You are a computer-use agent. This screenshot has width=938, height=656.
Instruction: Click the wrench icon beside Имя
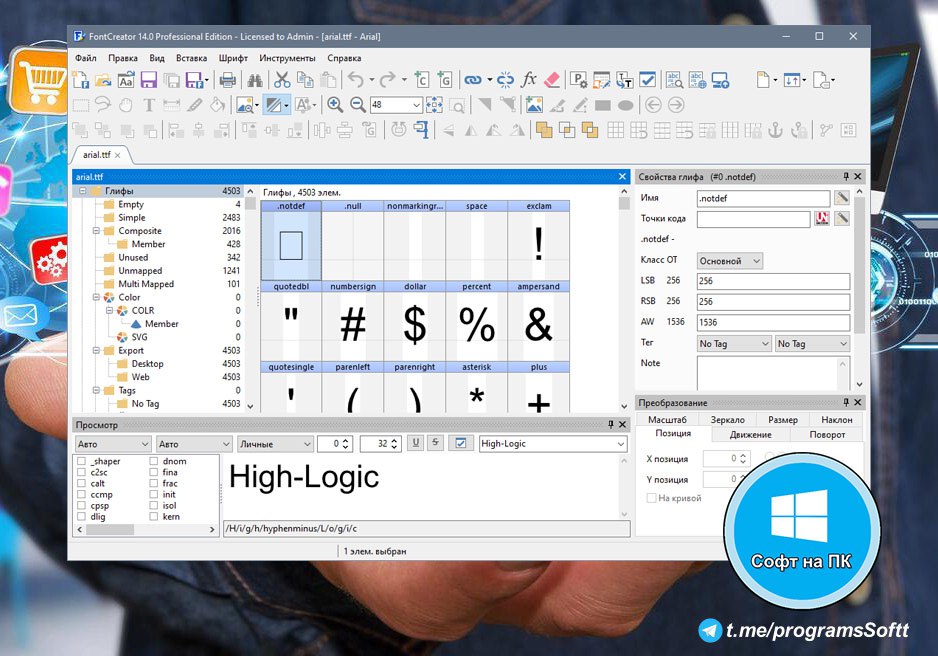coord(842,197)
